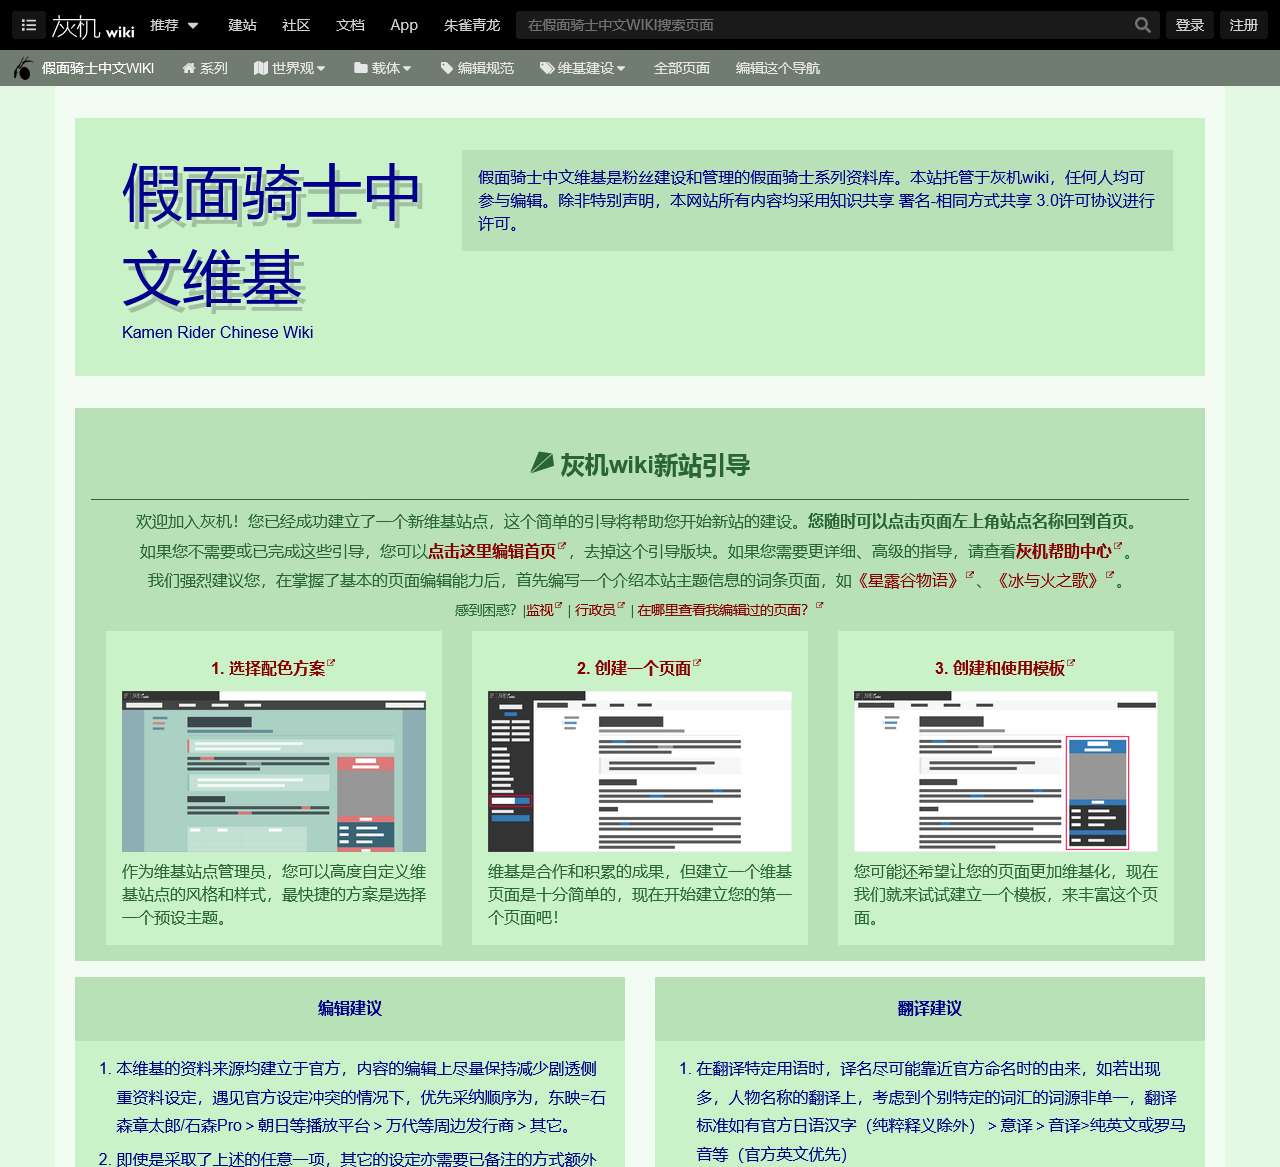The height and width of the screenshot is (1167, 1280).
Task: Click external link icon after 《星露谷物语》
Action: click(969, 576)
